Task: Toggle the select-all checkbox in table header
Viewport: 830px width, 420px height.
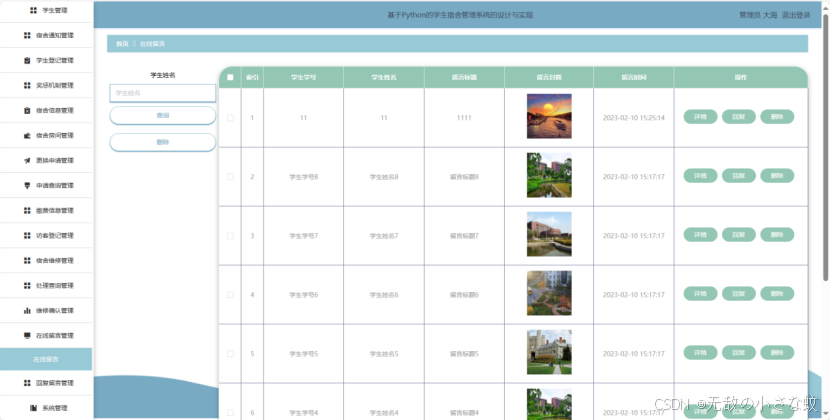Action: click(230, 77)
